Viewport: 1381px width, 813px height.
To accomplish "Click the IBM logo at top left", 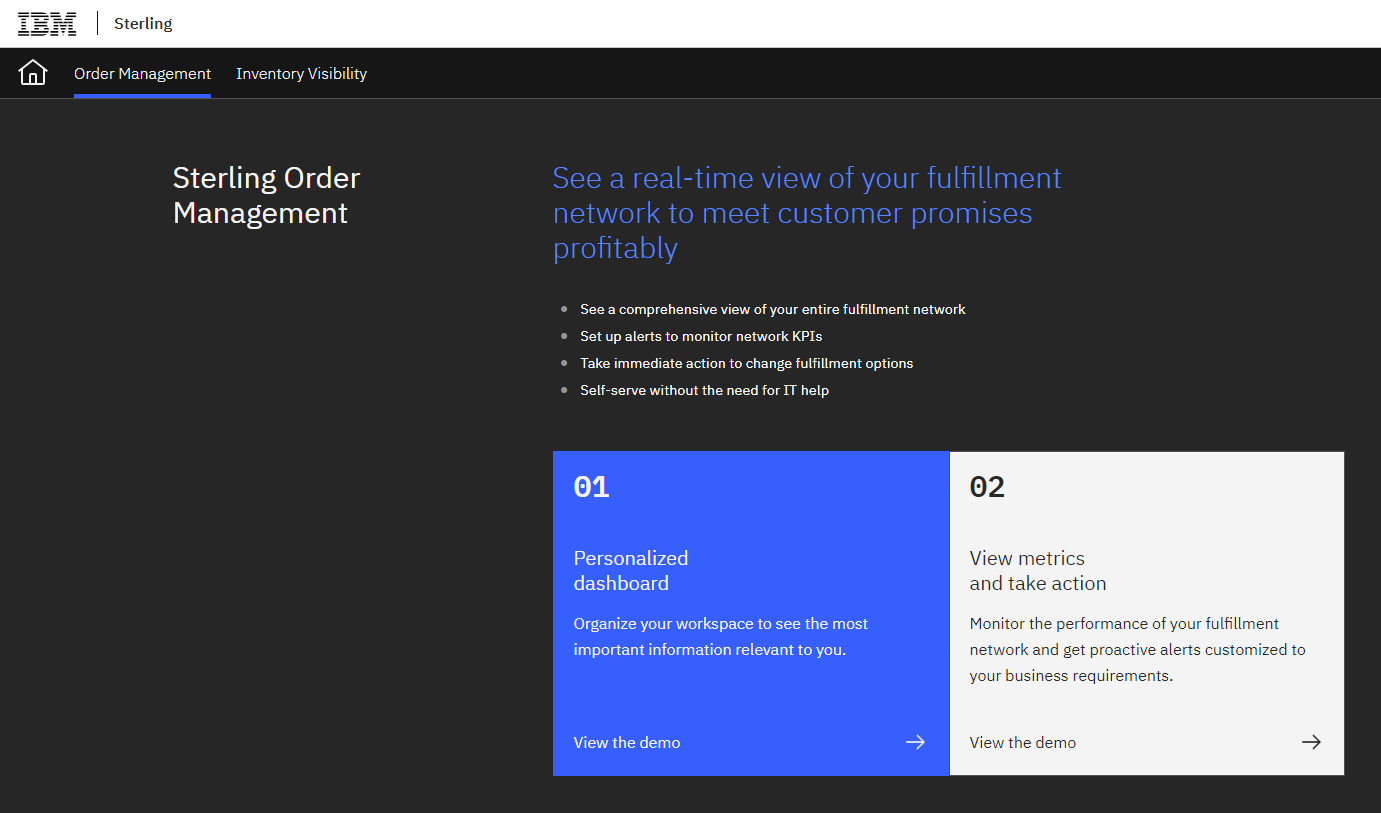I will (x=47, y=22).
